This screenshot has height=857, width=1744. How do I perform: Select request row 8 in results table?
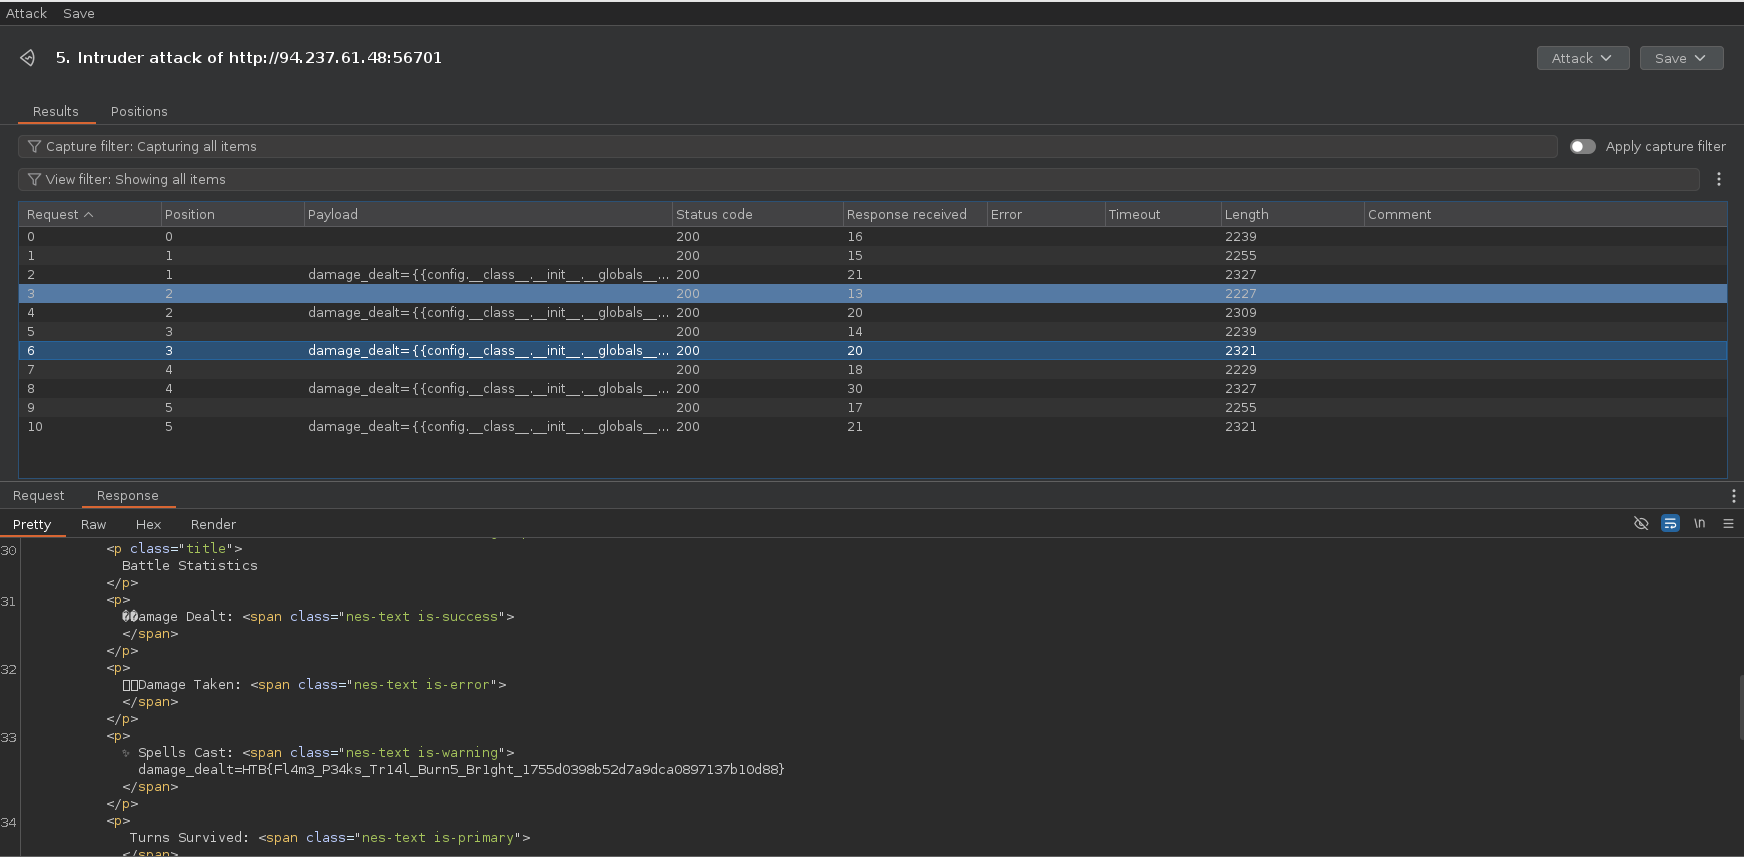[x=873, y=389]
